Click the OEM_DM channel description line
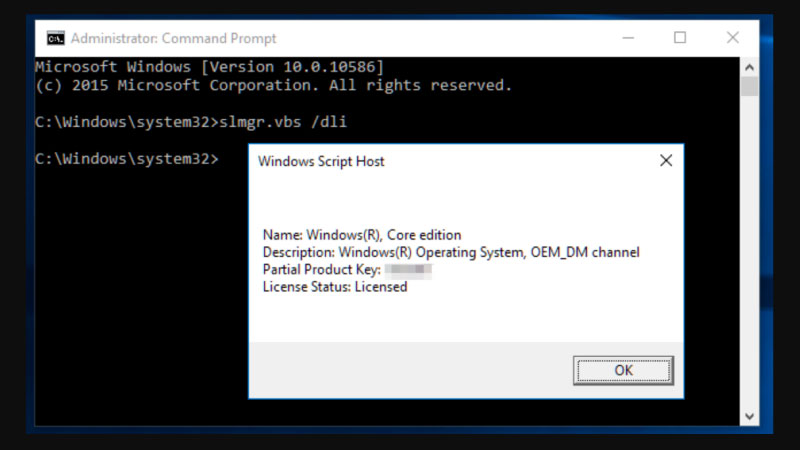Viewport: 800px width, 450px height. point(450,252)
